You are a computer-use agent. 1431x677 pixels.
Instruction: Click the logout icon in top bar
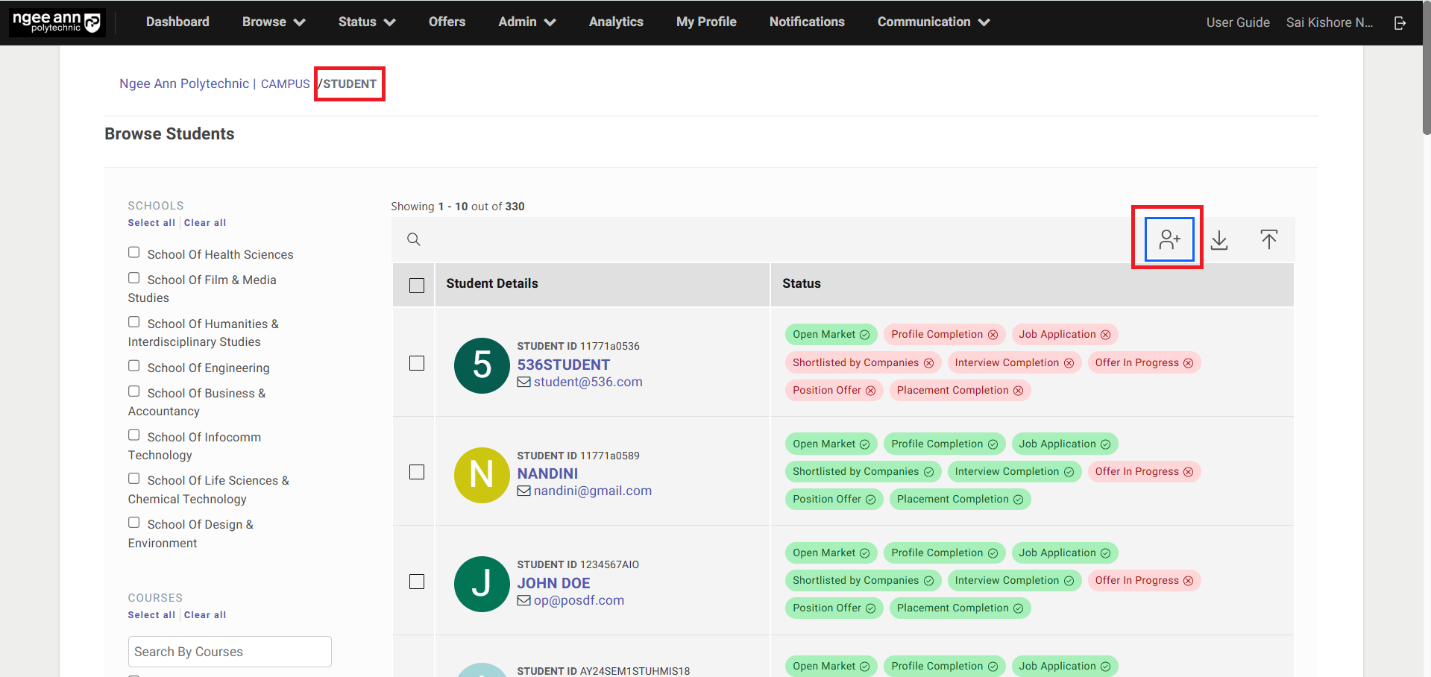tap(1400, 22)
